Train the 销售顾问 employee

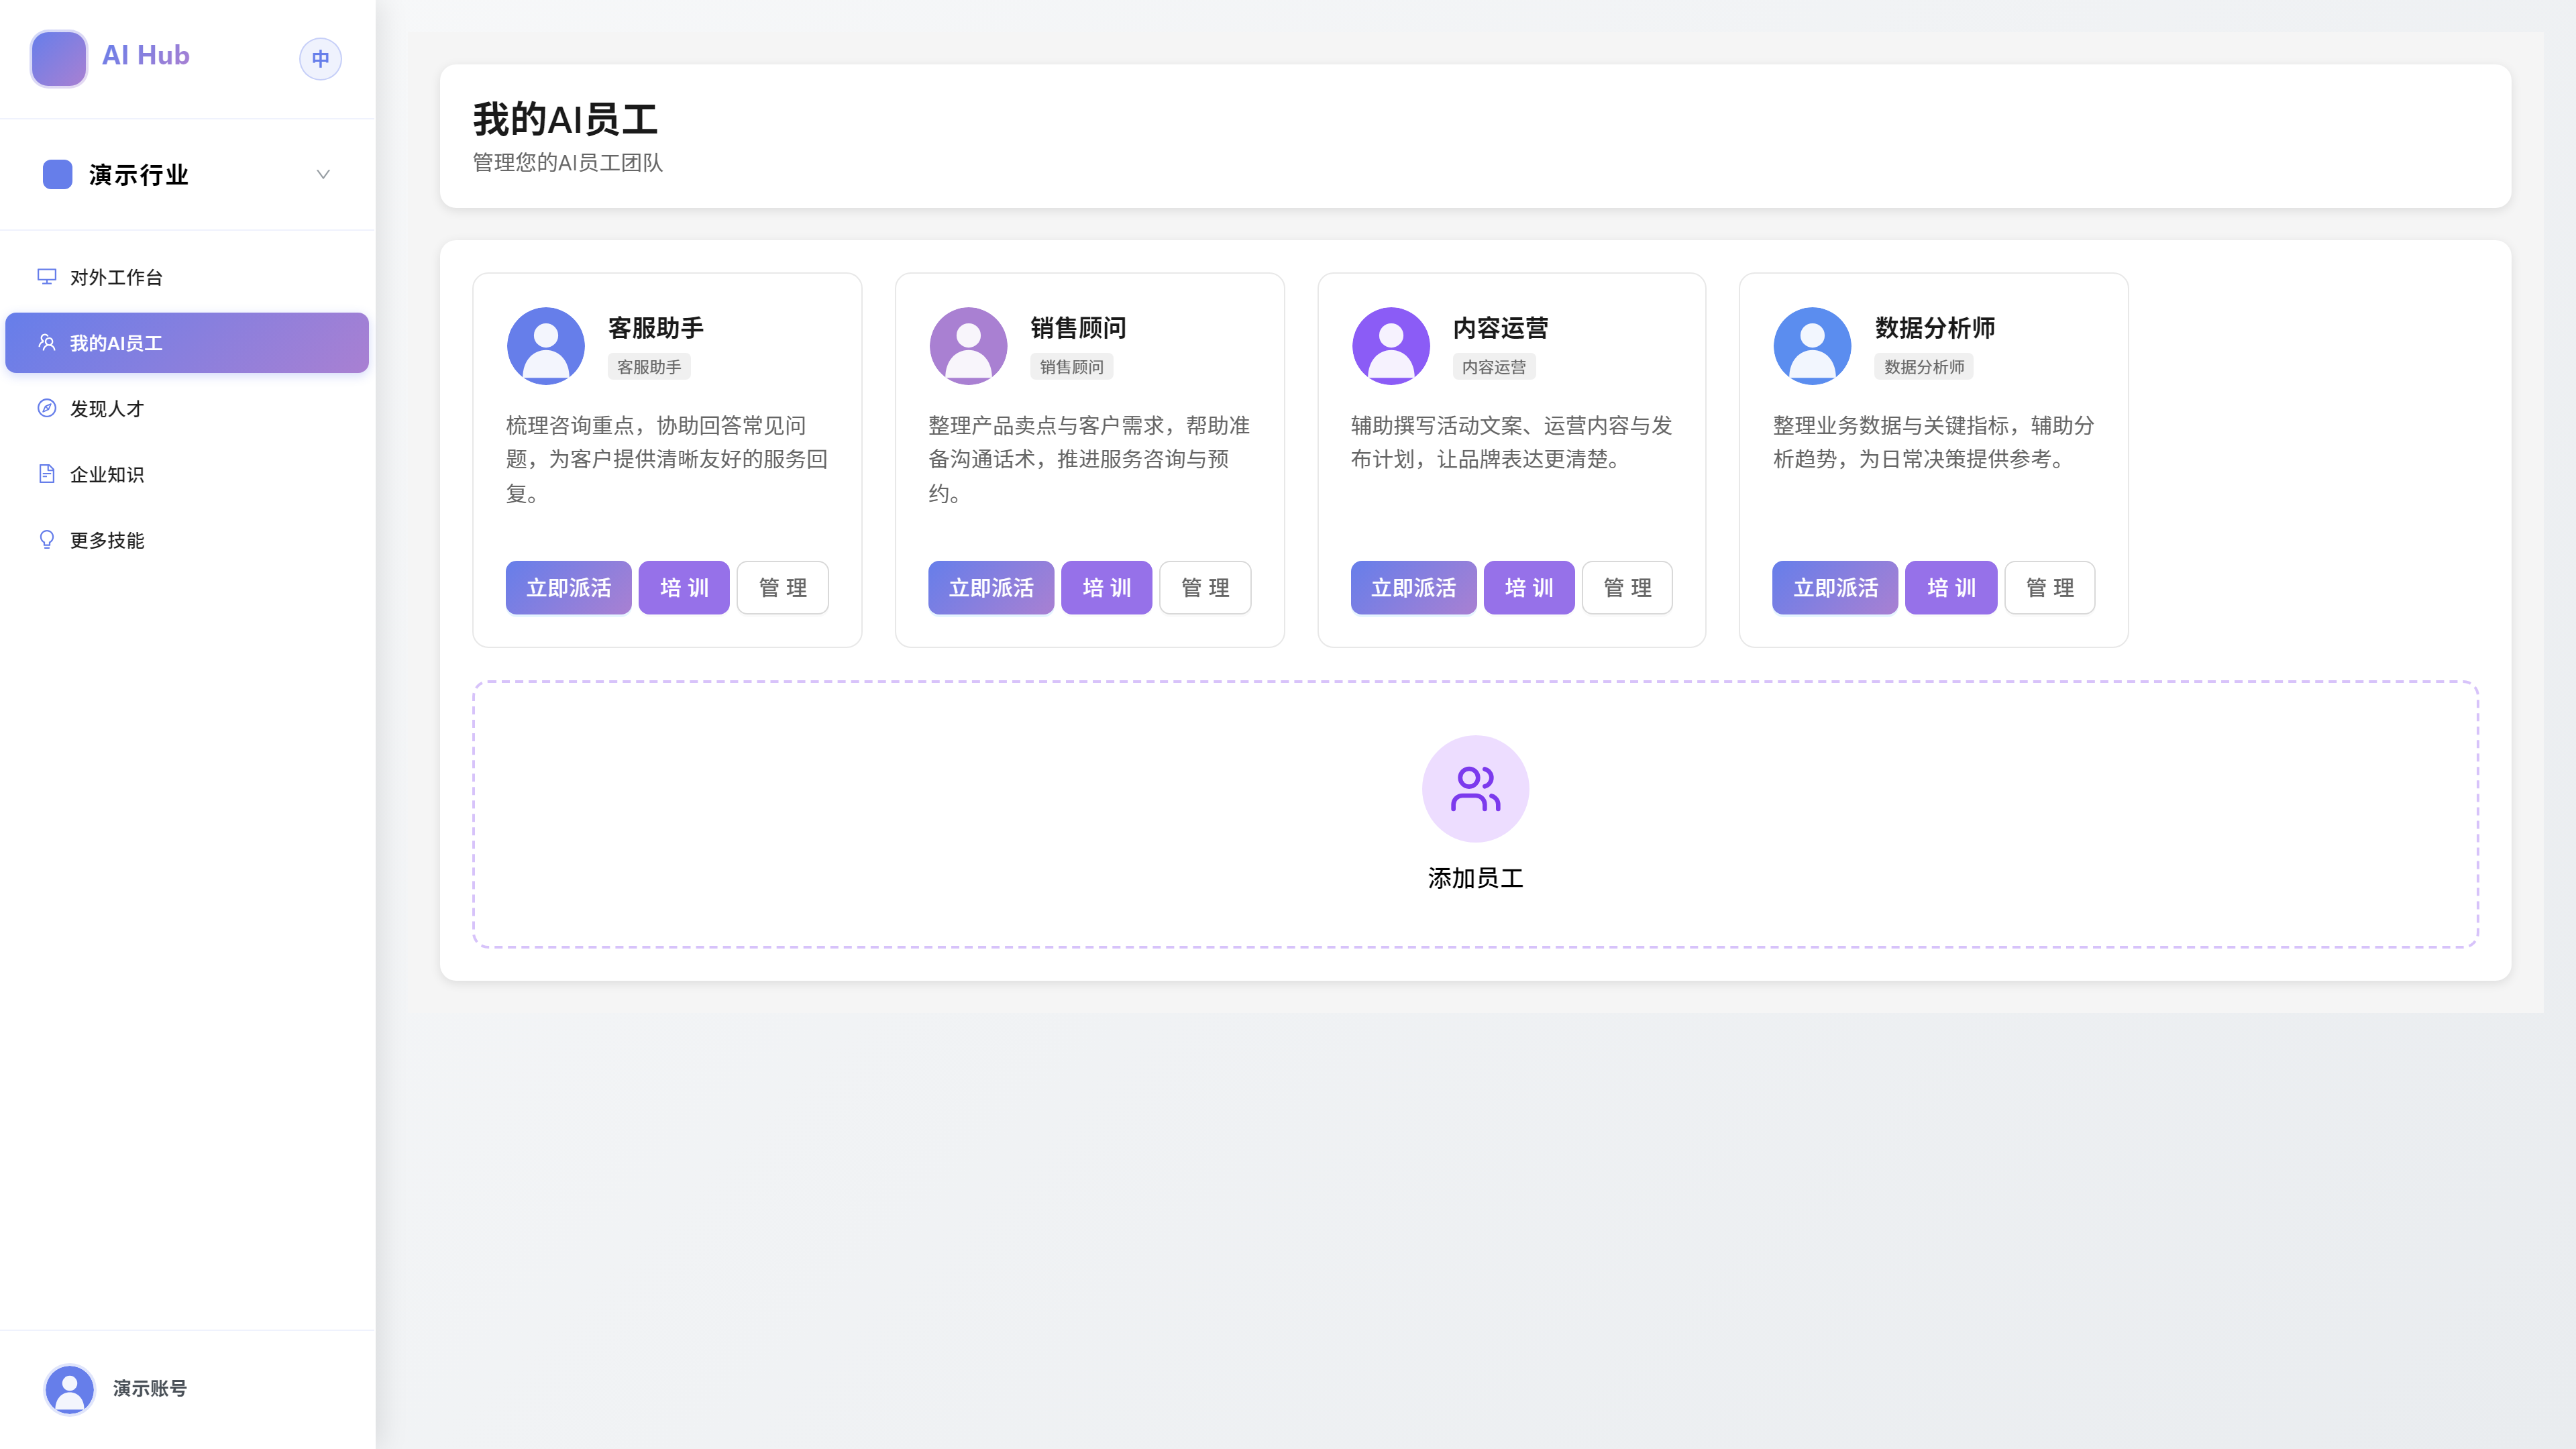[x=1107, y=588]
